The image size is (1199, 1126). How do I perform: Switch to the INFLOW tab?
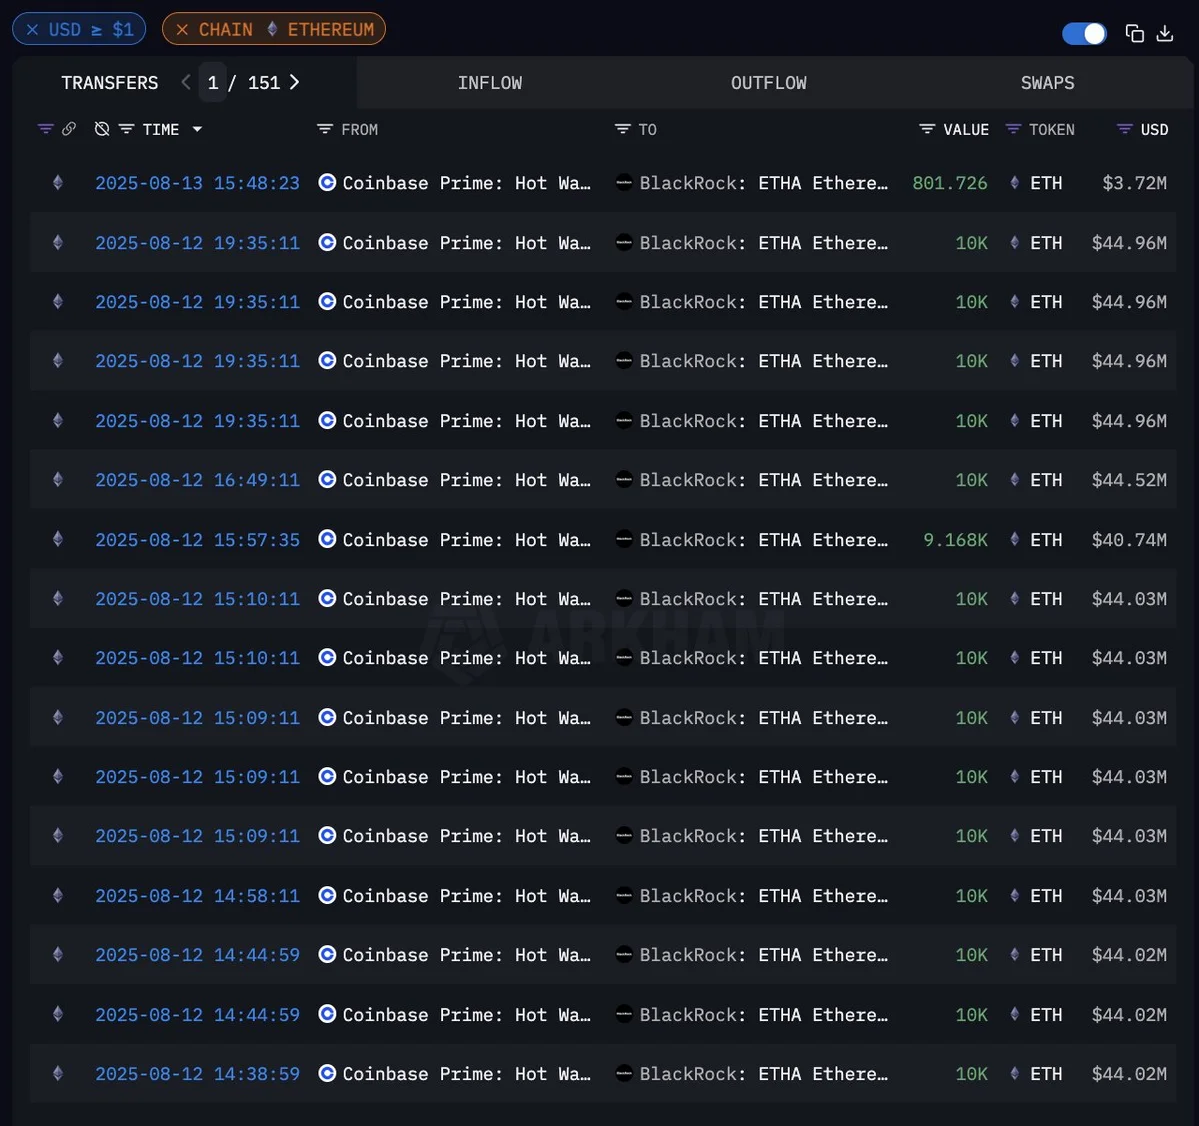[x=490, y=83]
